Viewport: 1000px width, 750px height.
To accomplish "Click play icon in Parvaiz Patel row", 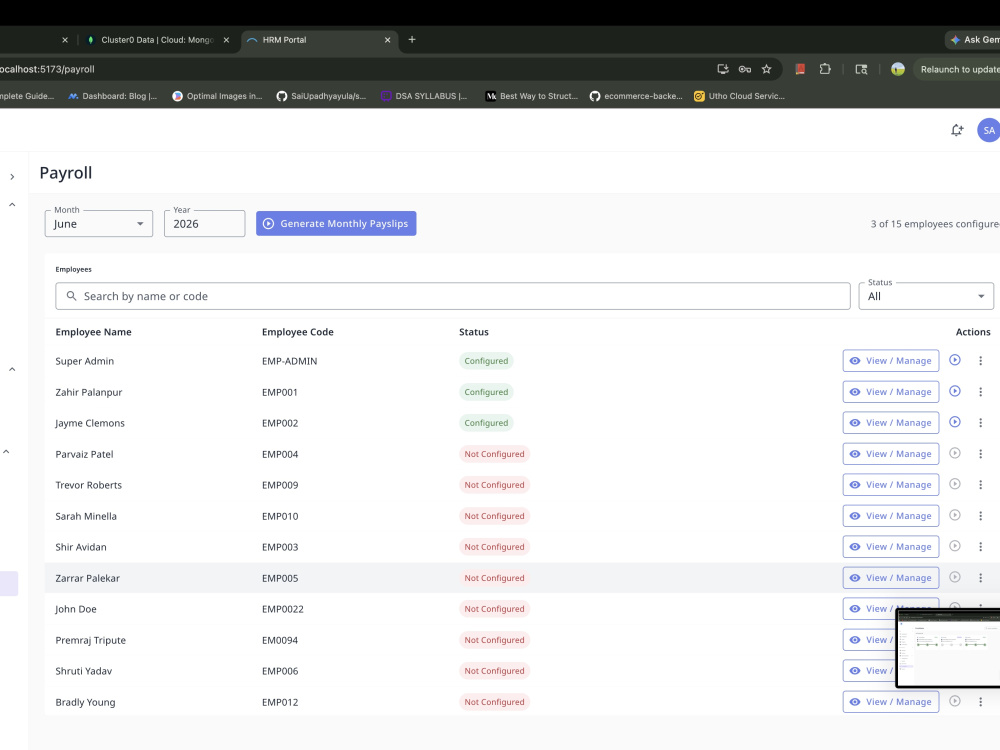I will click(955, 453).
